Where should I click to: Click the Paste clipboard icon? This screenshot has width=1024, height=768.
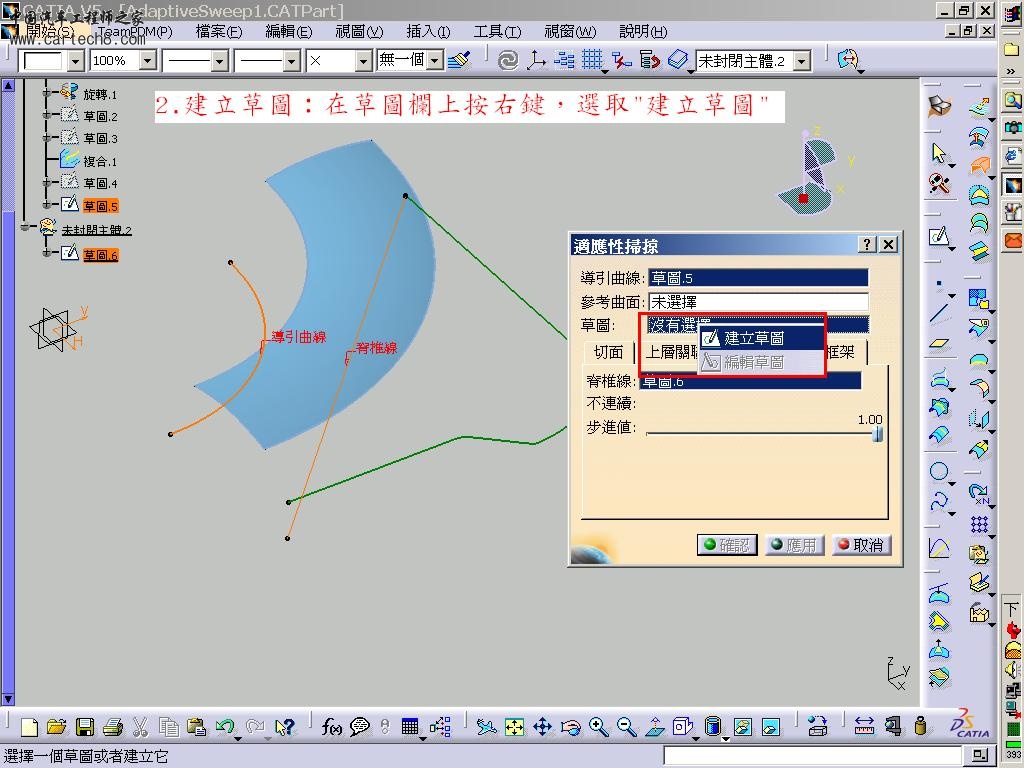pos(196,726)
